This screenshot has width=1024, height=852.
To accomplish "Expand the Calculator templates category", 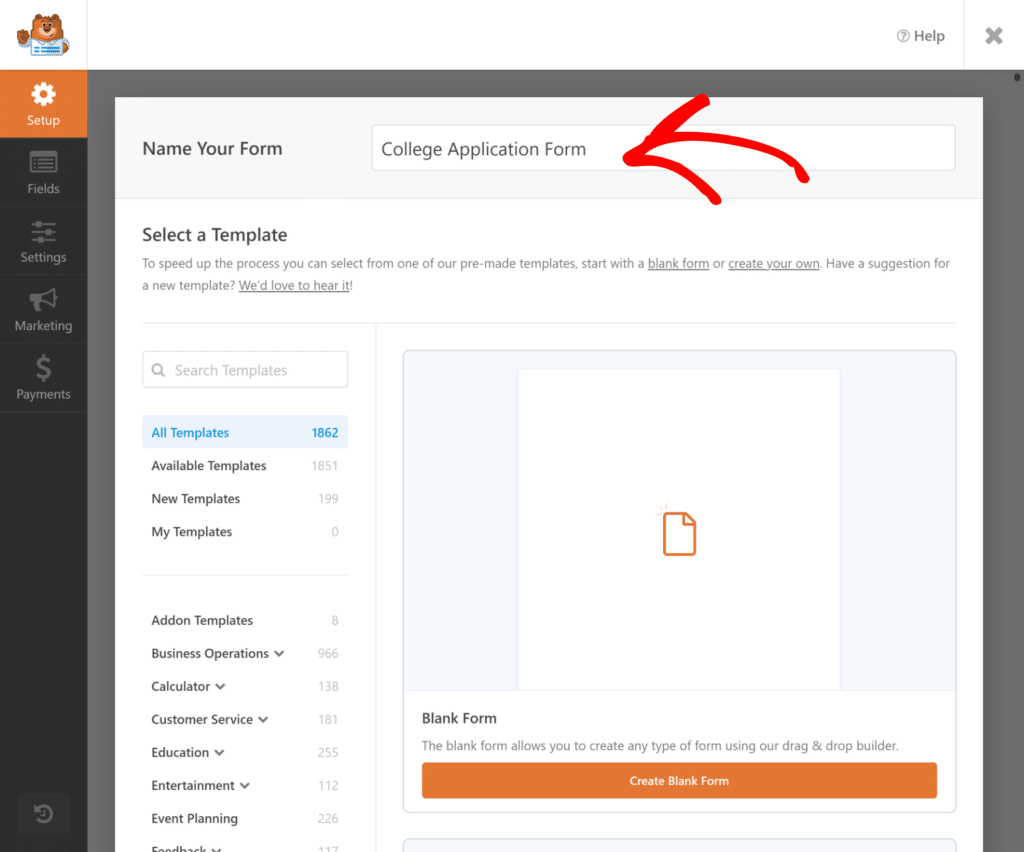I will 183,686.
